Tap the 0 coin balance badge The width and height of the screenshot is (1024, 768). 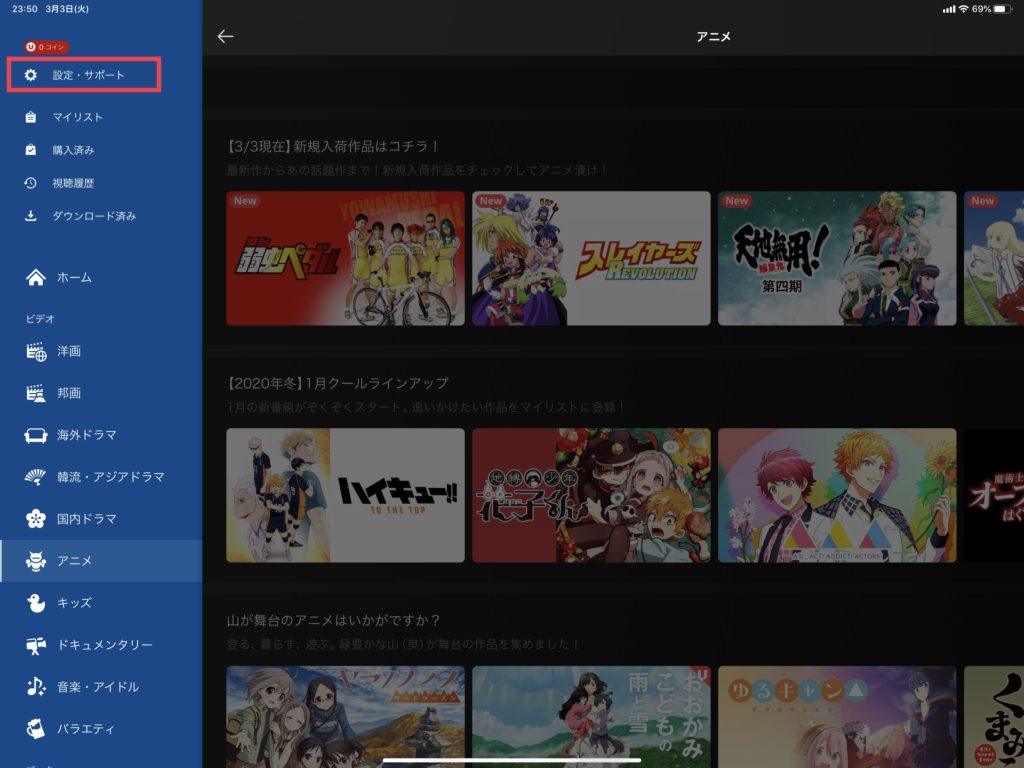pos(46,47)
